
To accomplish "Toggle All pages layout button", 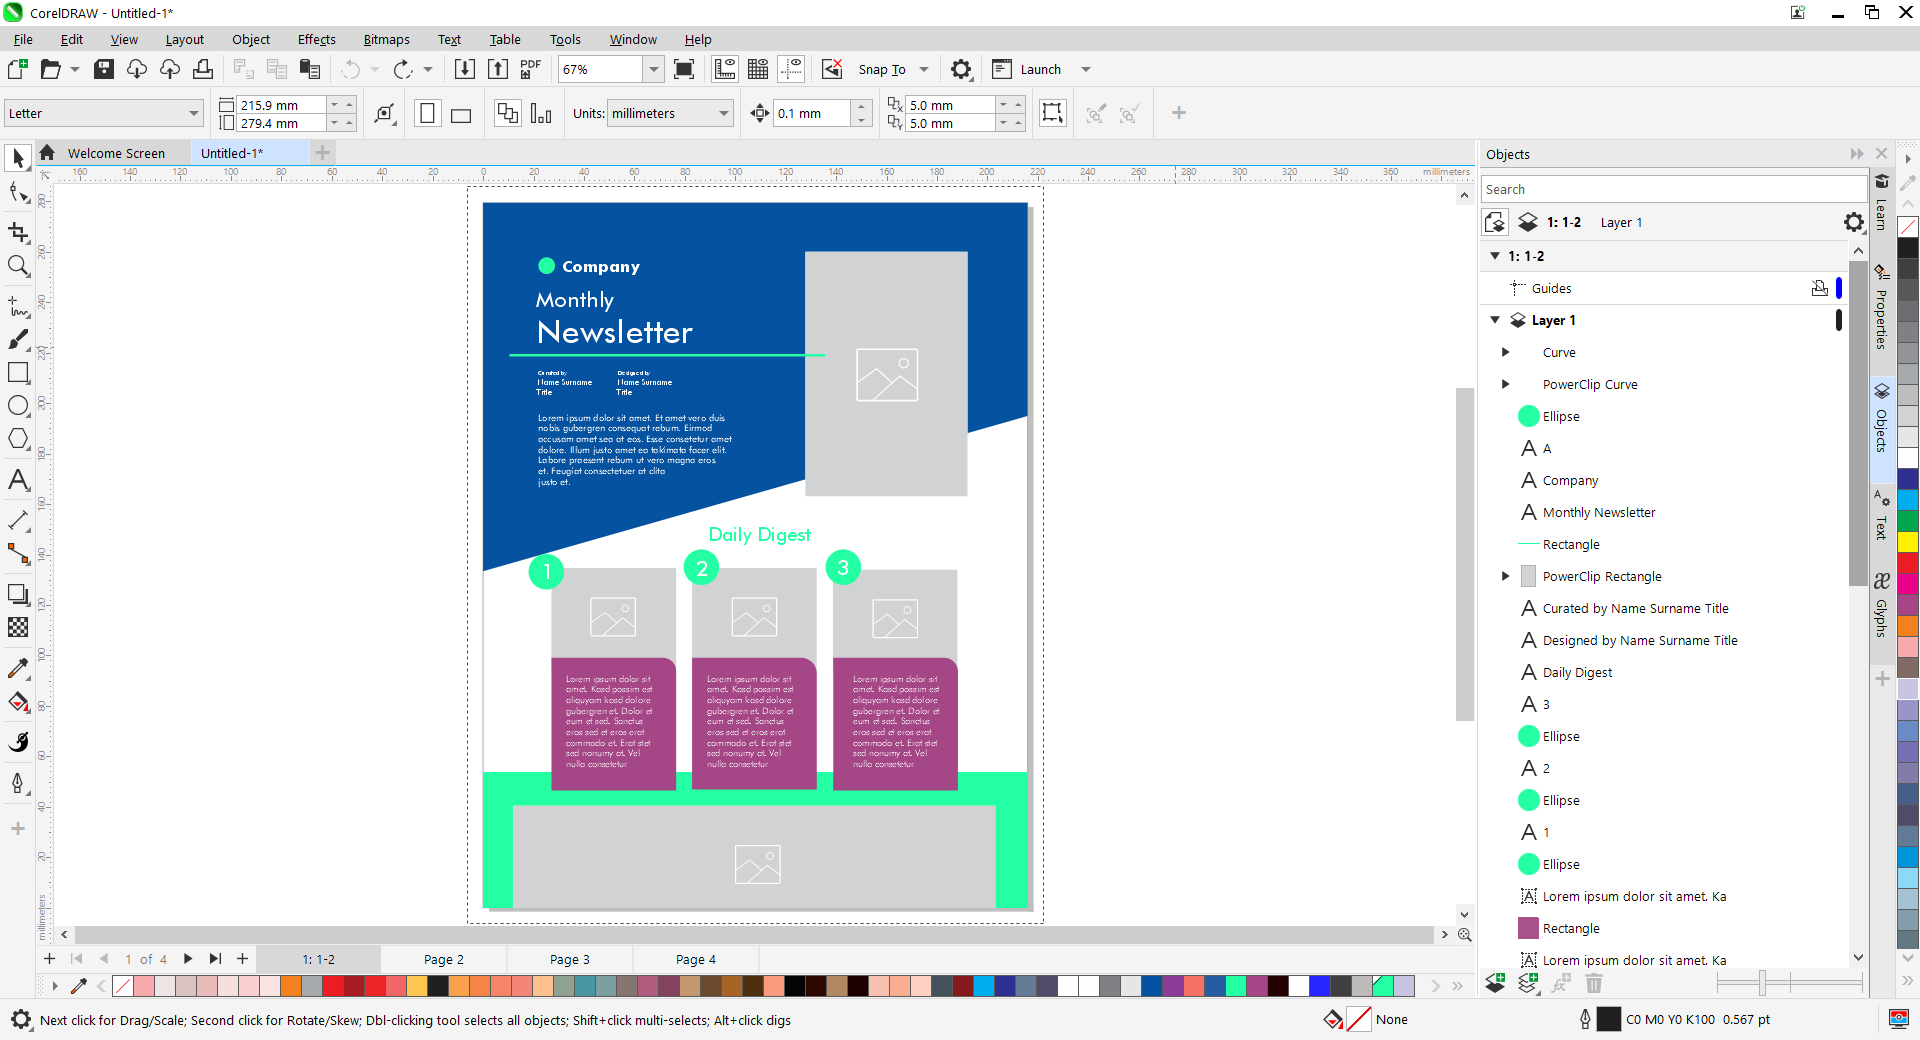I will click(x=508, y=113).
